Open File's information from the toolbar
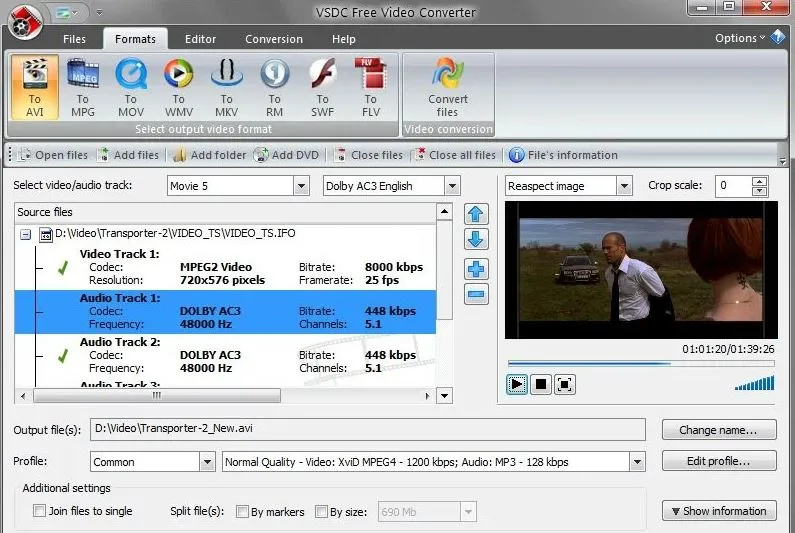The height and width of the screenshot is (533, 795). tap(563, 155)
